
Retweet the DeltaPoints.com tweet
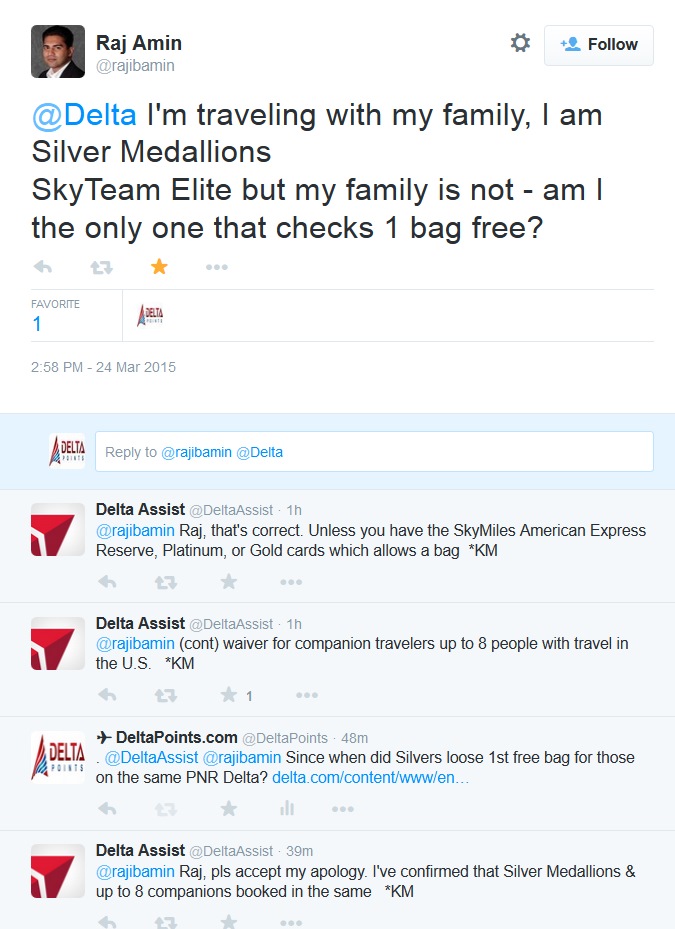pyautogui.click(x=167, y=808)
